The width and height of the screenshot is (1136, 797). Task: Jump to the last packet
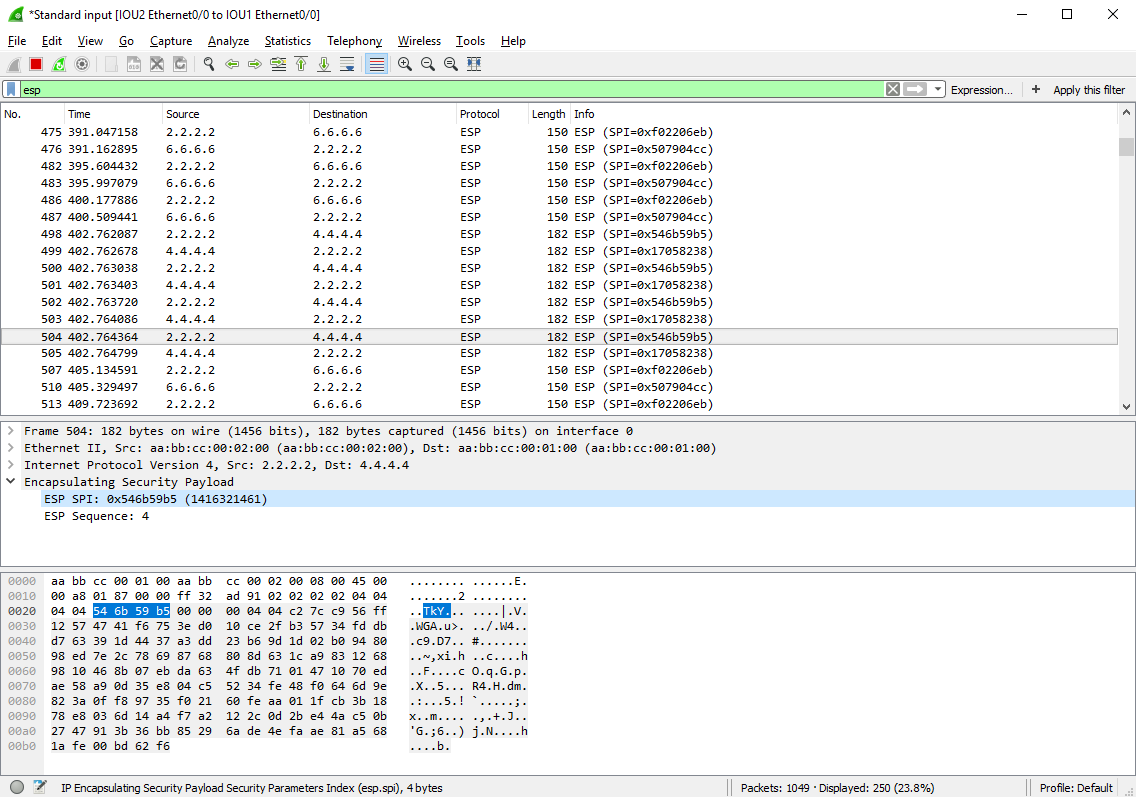324,64
